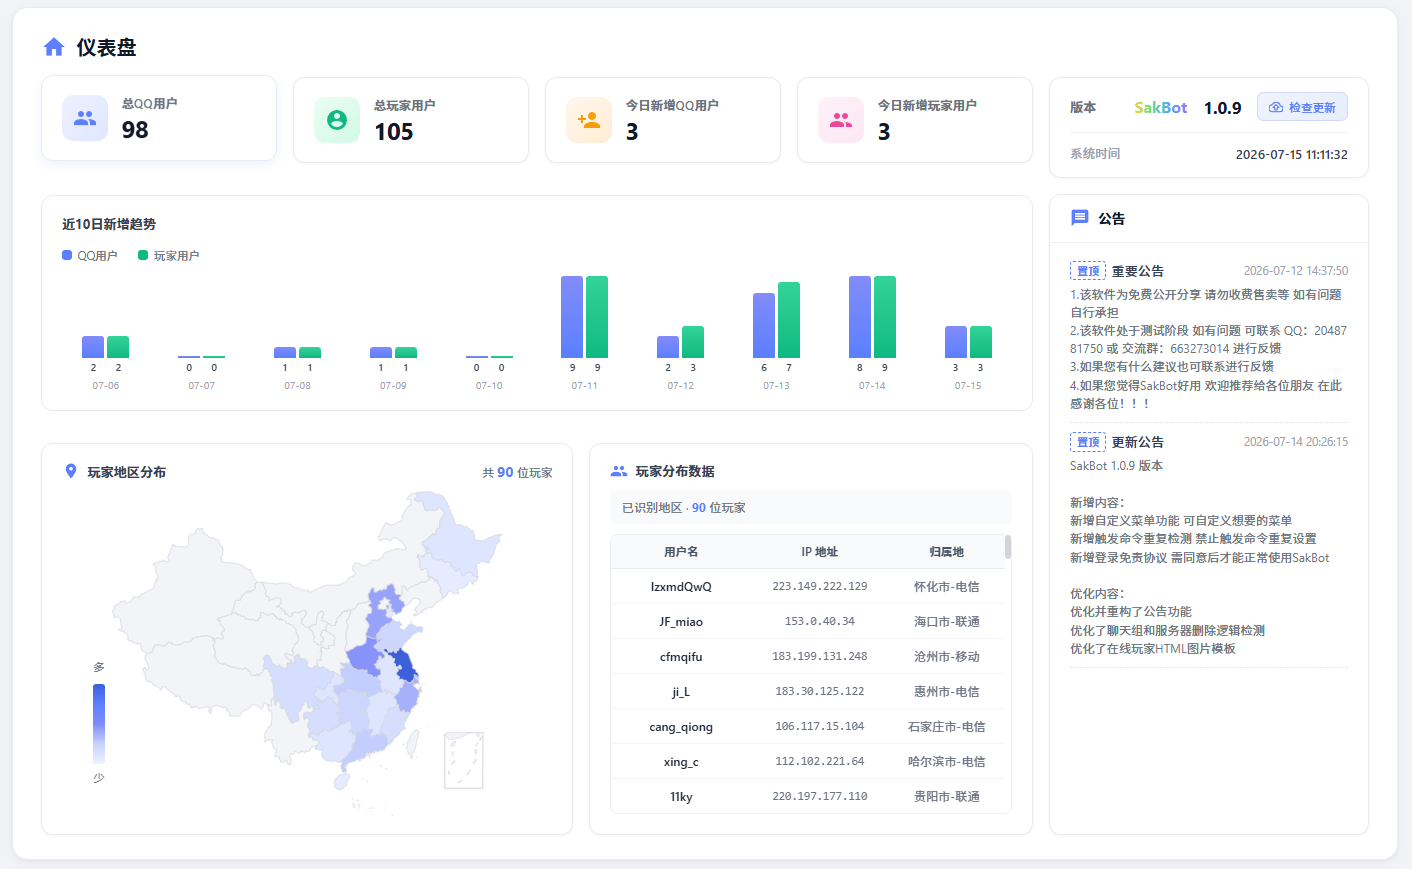Click the 07-12 date axis label

coord(681,386)
